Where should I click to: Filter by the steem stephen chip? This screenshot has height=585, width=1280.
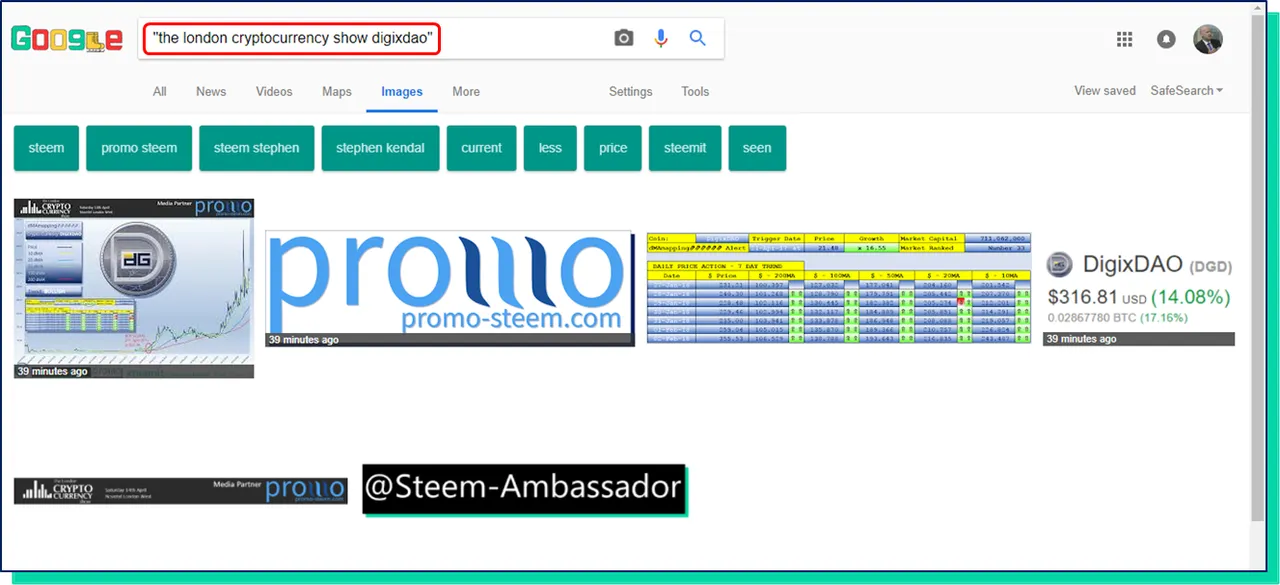point(256,148)
